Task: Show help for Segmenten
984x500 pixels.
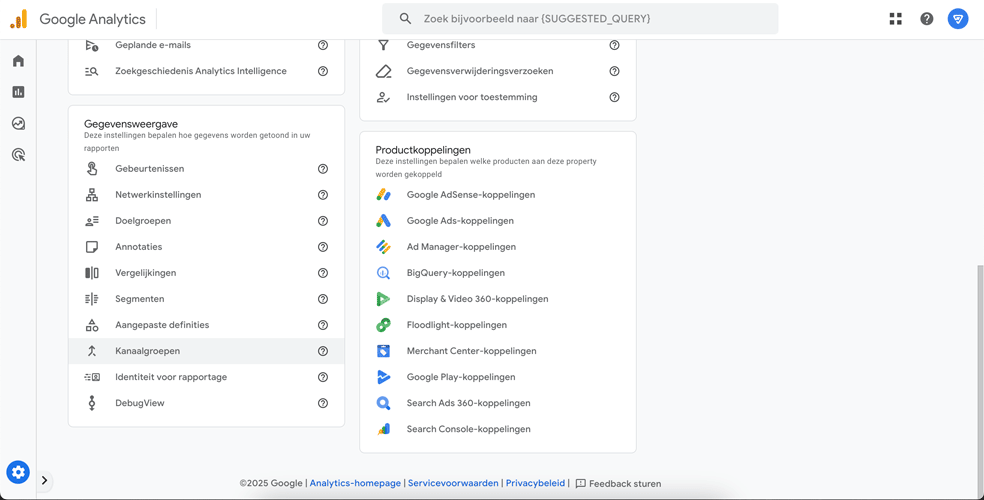Action: point(323,299)
